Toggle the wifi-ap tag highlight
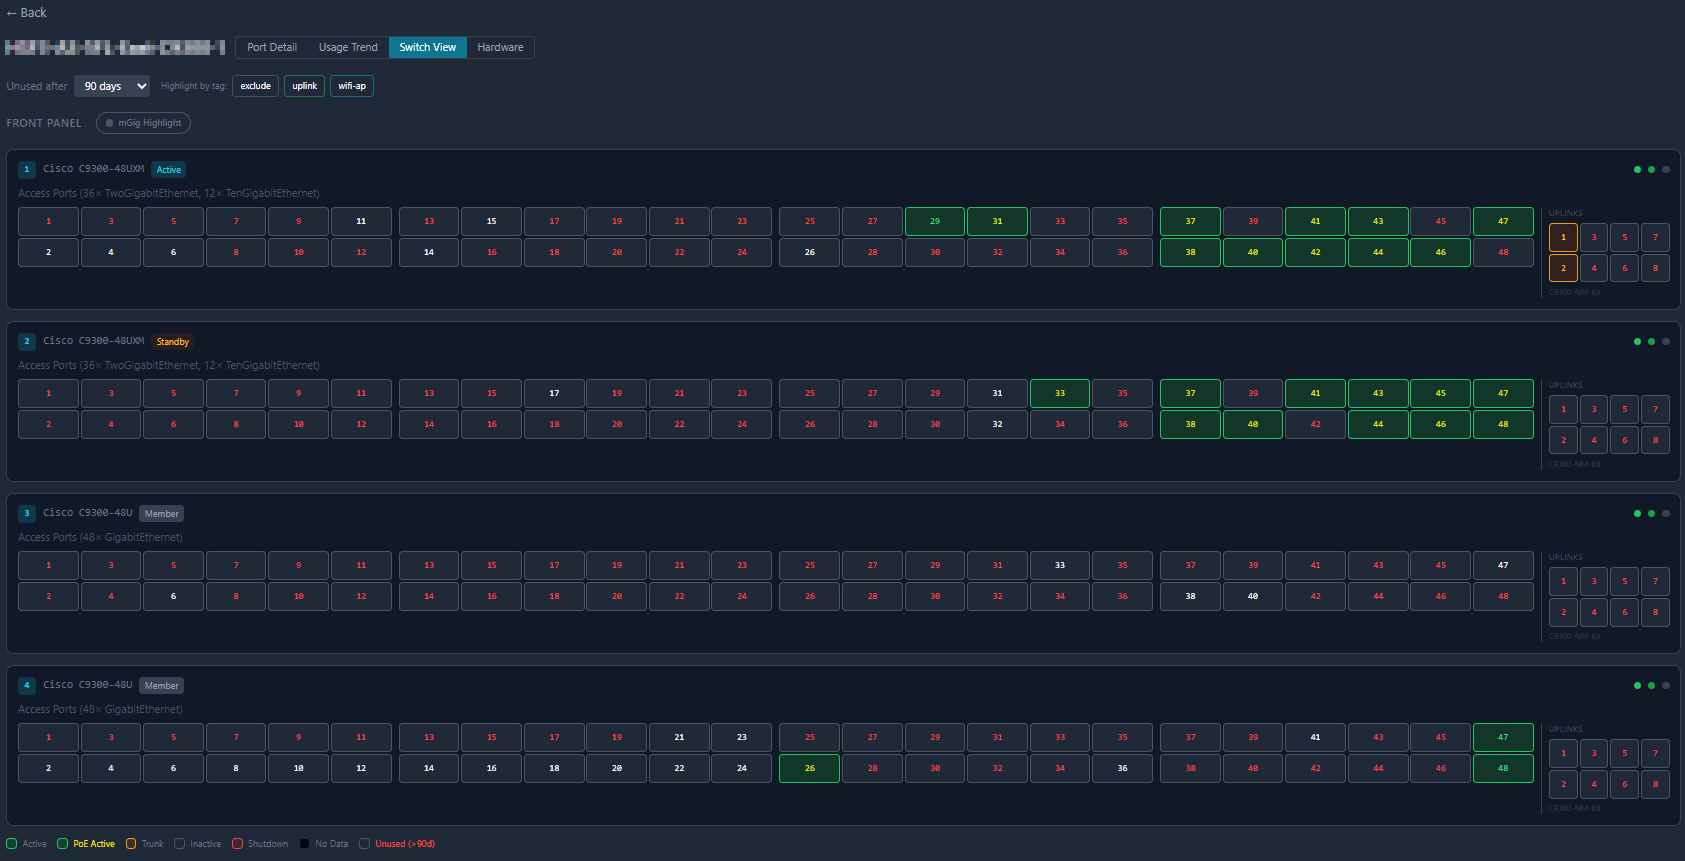Image resolution: width=1685 pixels, height=861 pixels. 352,86
